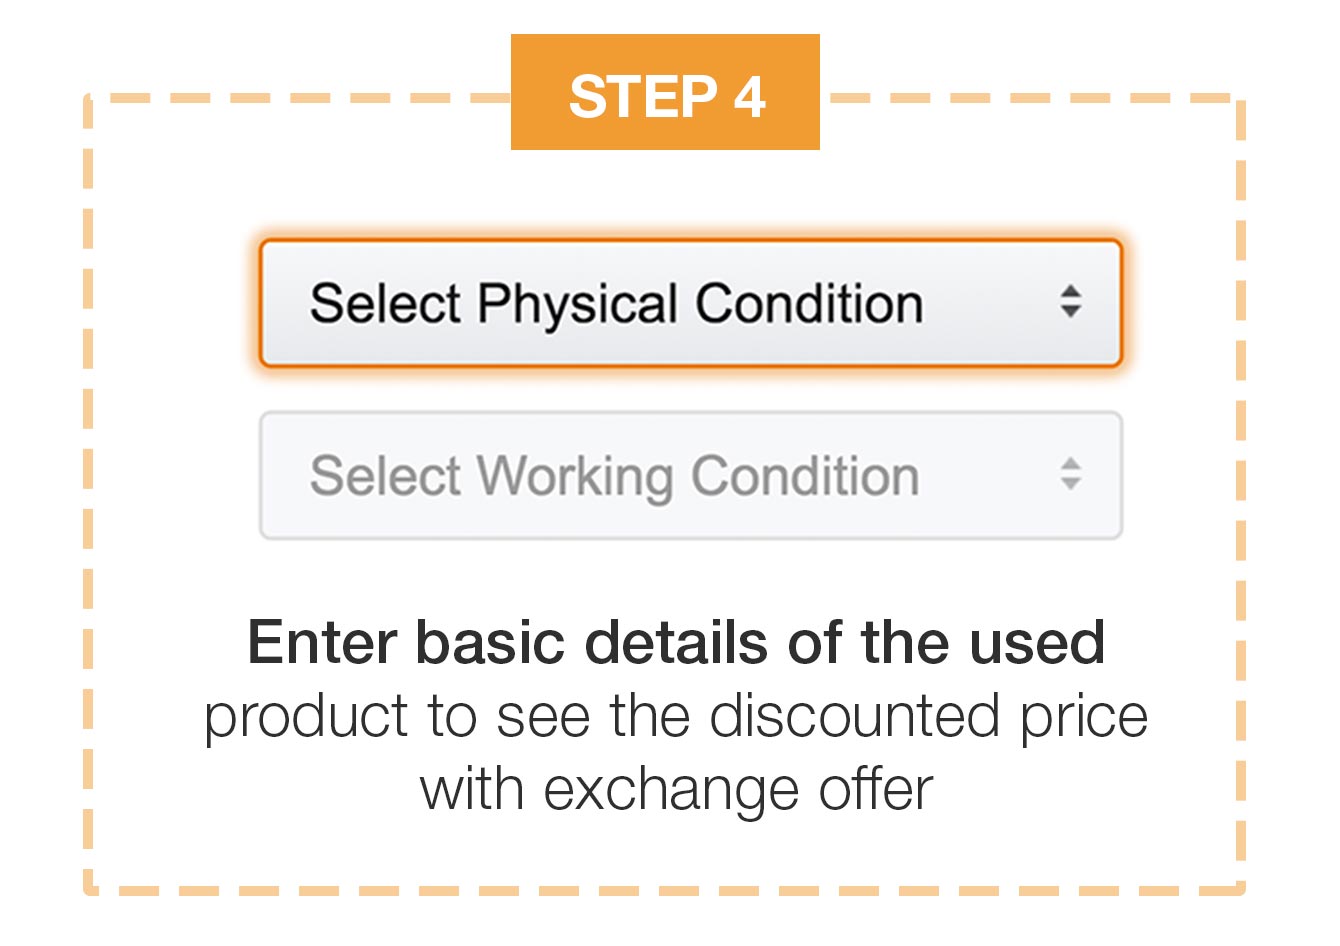1340x946 pixels.
Task: Click the 'with exchange offer' text
Action: pos(676,789)
